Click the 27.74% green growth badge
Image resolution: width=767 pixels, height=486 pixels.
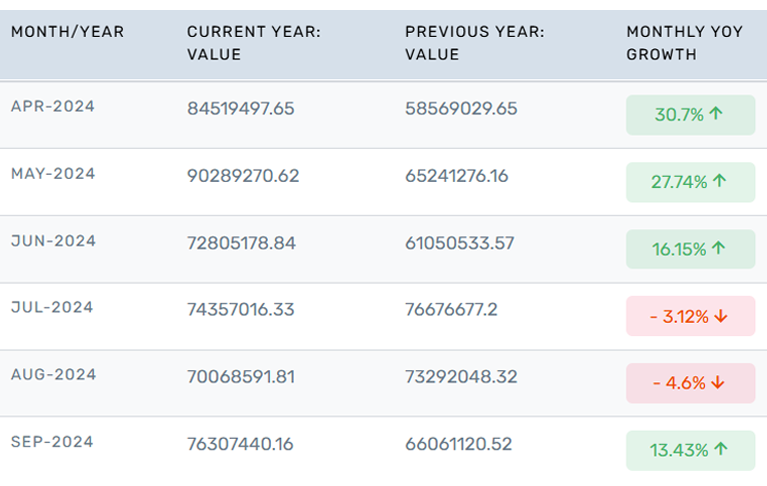[x=690, y=182]
